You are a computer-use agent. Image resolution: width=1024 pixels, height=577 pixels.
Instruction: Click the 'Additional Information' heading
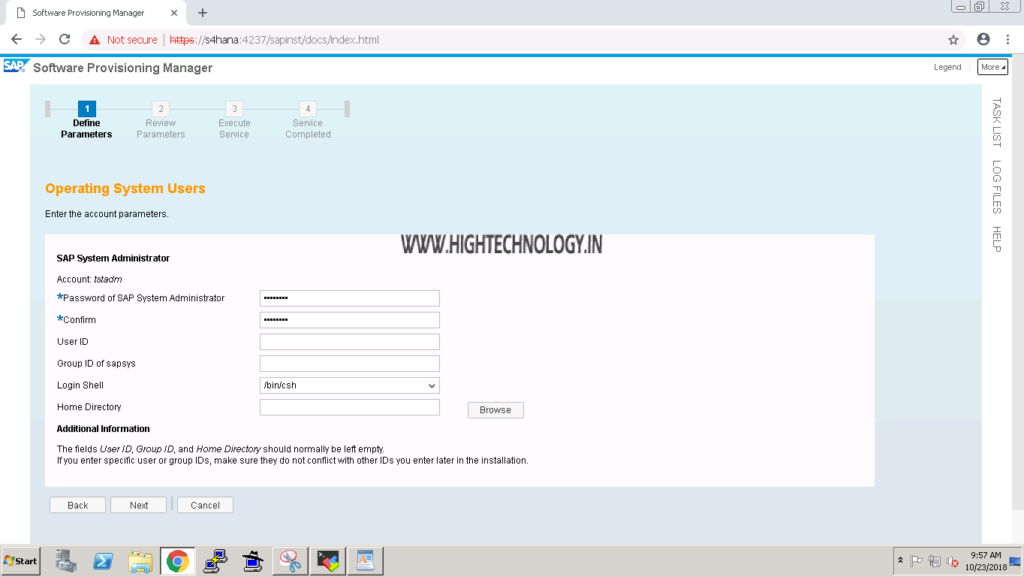click(103, 429)
